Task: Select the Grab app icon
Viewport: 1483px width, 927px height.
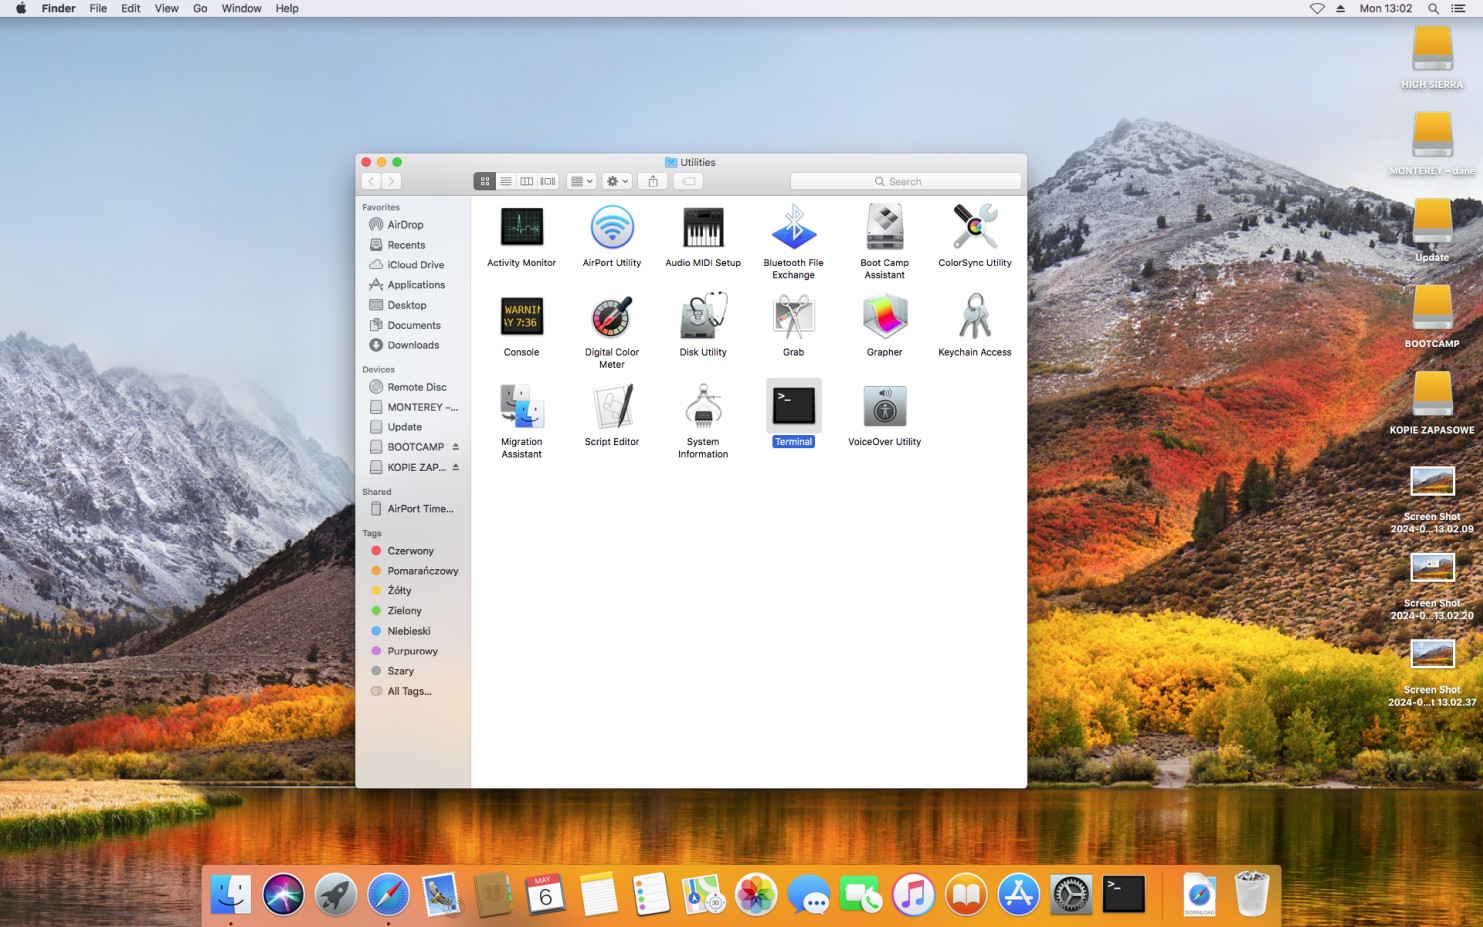Action: tap(794, 317)
